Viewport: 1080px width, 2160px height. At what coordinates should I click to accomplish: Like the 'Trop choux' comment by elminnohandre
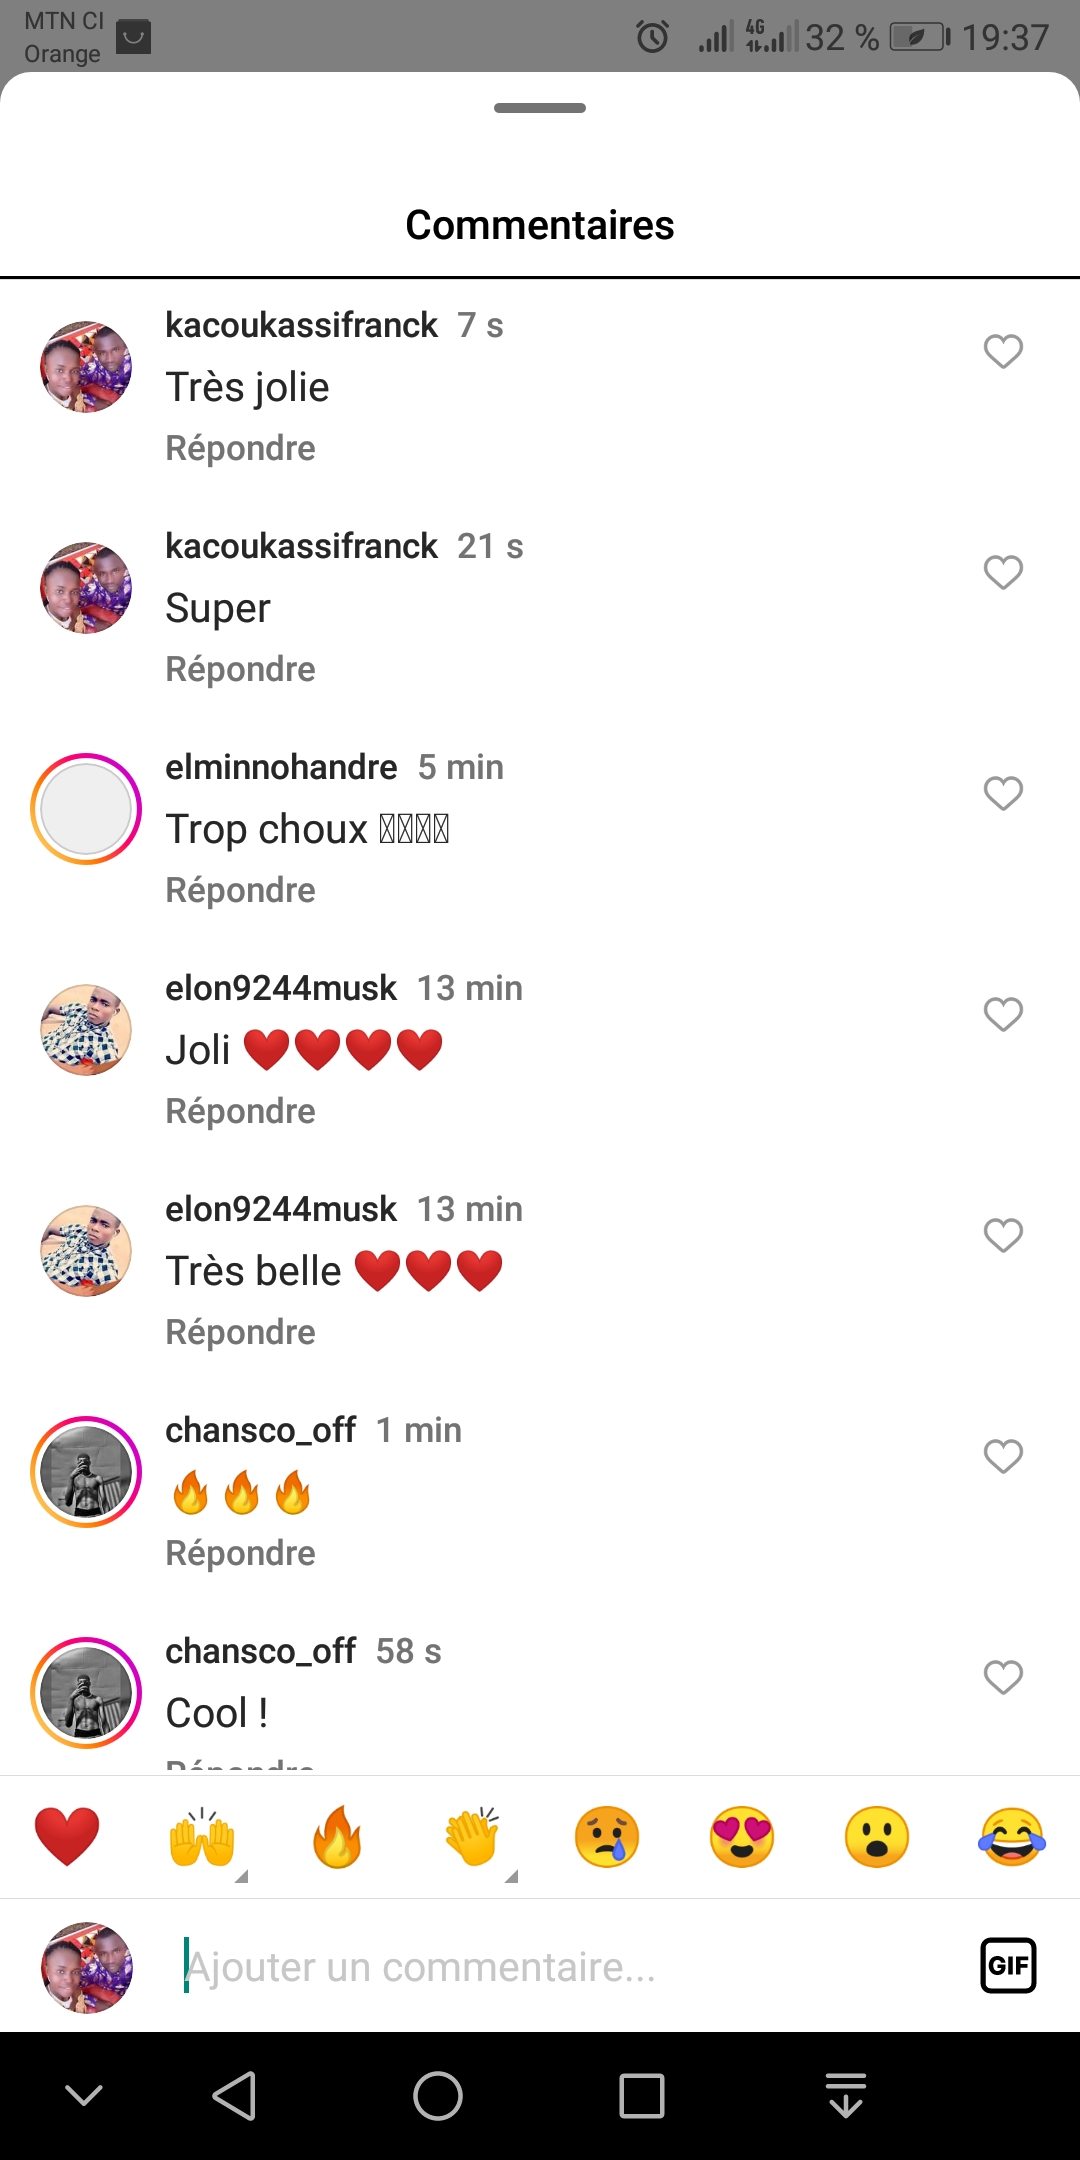pos(1003,793)
